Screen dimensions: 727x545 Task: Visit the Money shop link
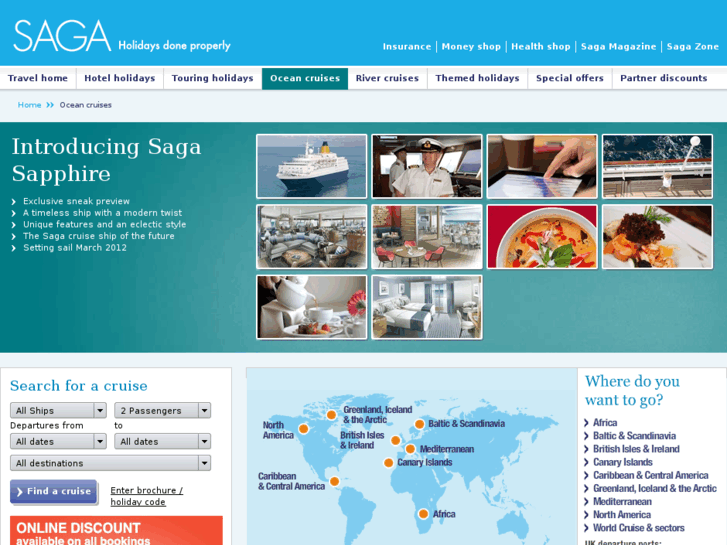(x=471, y=46)
